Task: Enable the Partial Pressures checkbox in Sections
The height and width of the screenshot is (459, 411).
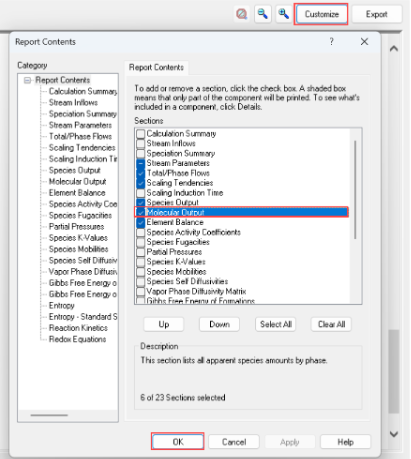Action: pos(141,252)
